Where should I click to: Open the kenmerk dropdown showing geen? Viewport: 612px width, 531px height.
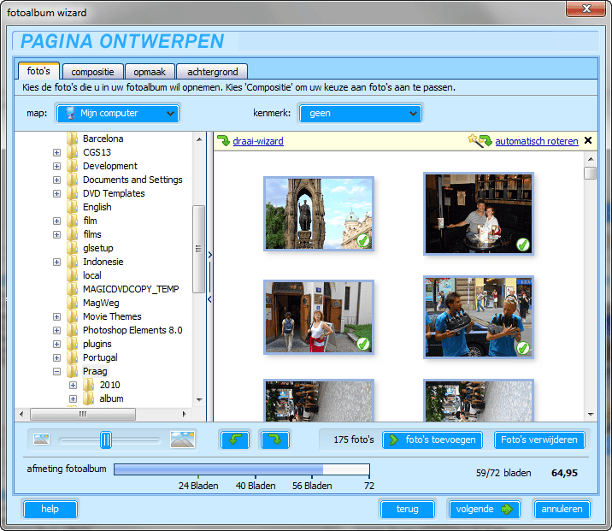coord(361,113)
